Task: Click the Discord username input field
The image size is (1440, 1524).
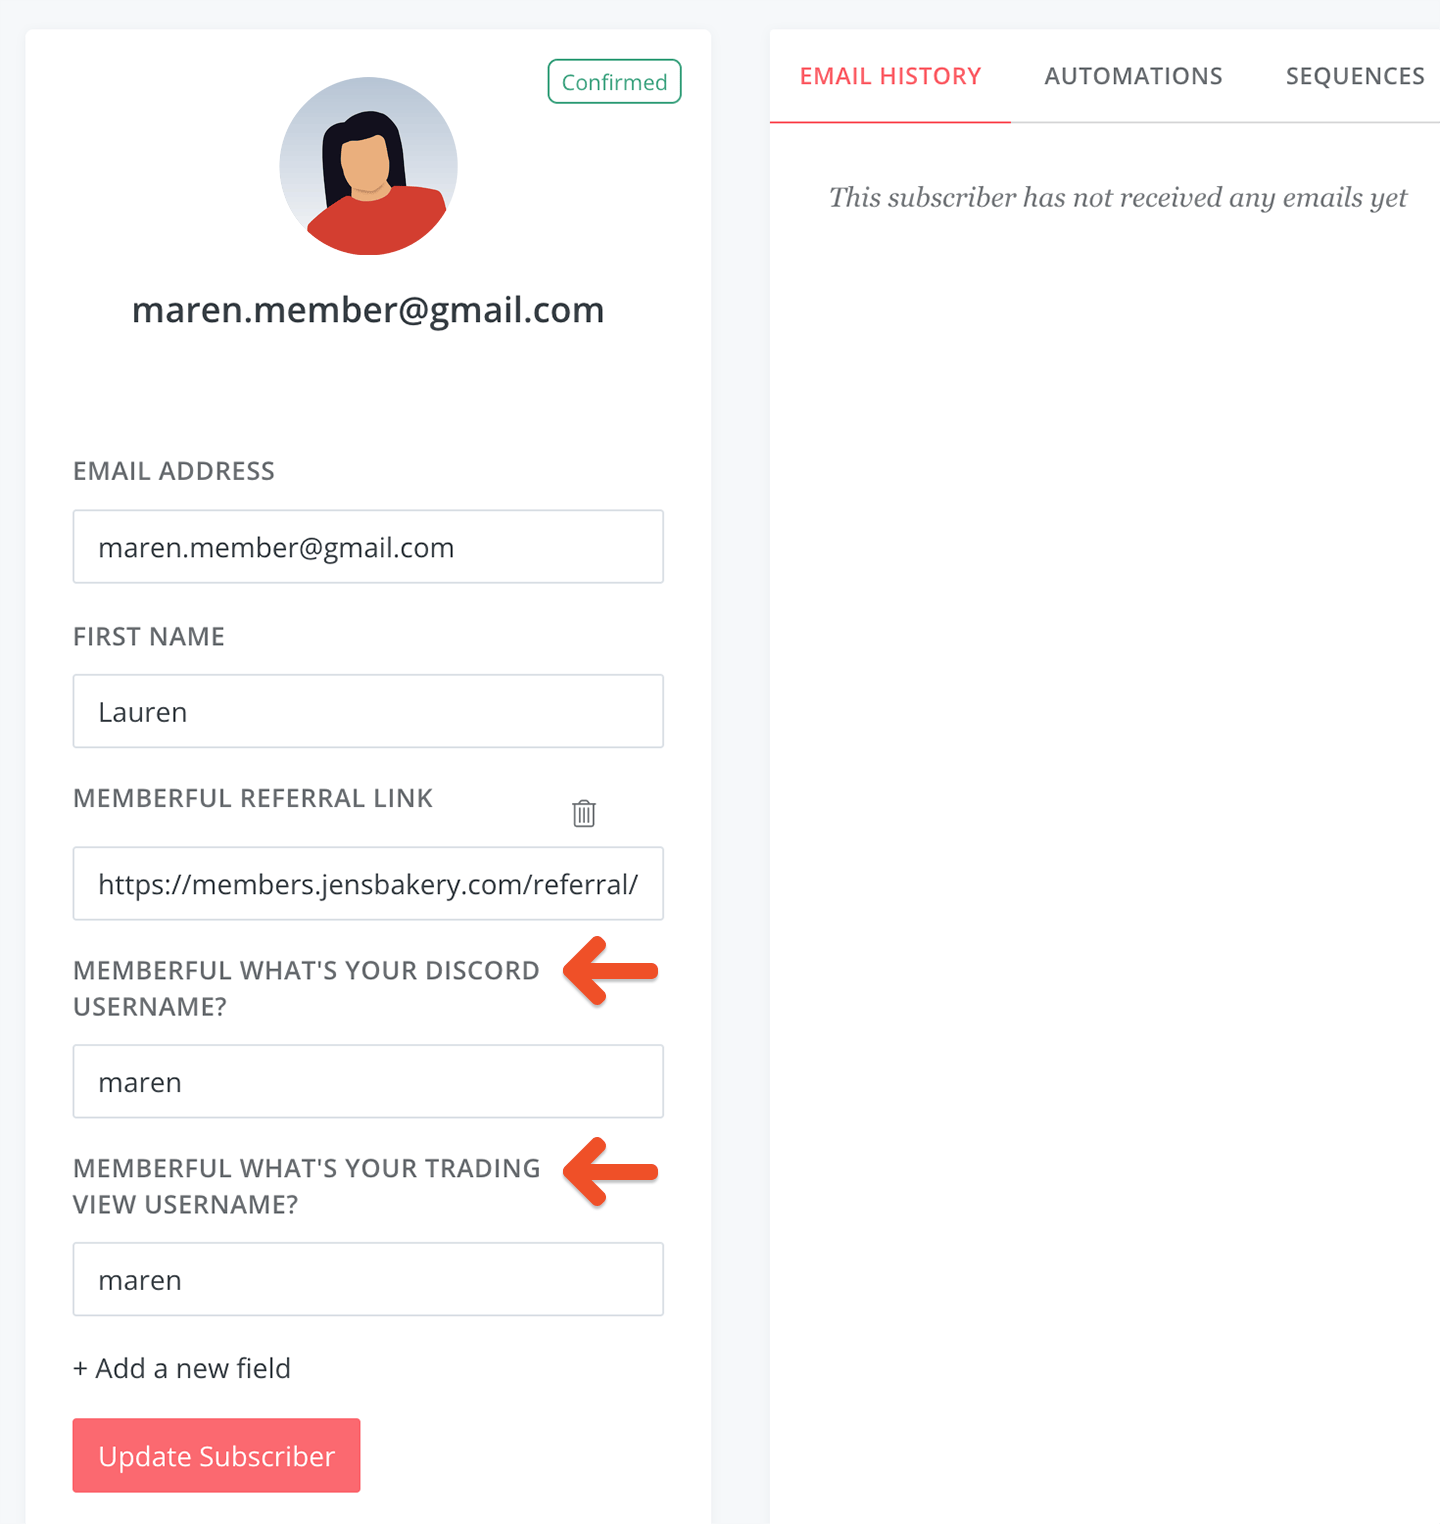Action: 368,1082
